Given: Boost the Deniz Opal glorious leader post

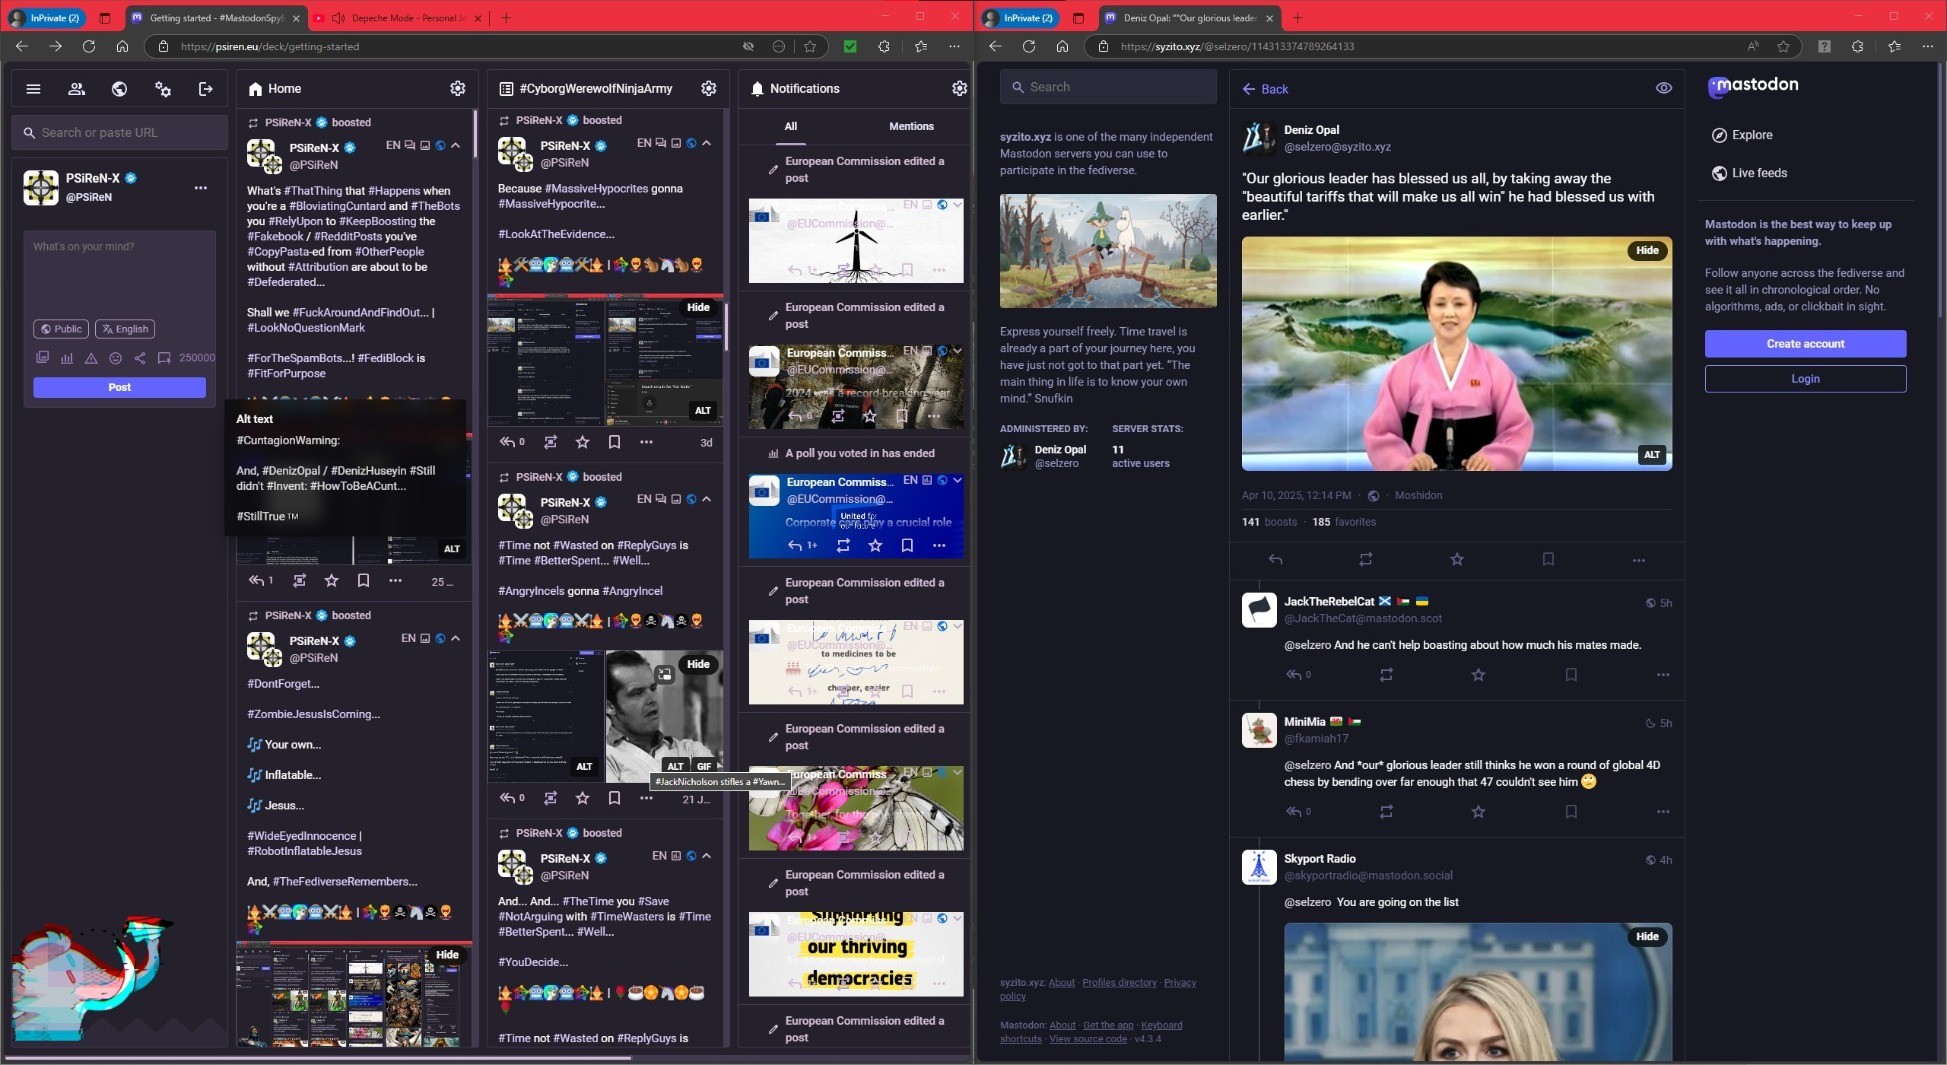Looking at the screenshot, I should coord(1366,560).
